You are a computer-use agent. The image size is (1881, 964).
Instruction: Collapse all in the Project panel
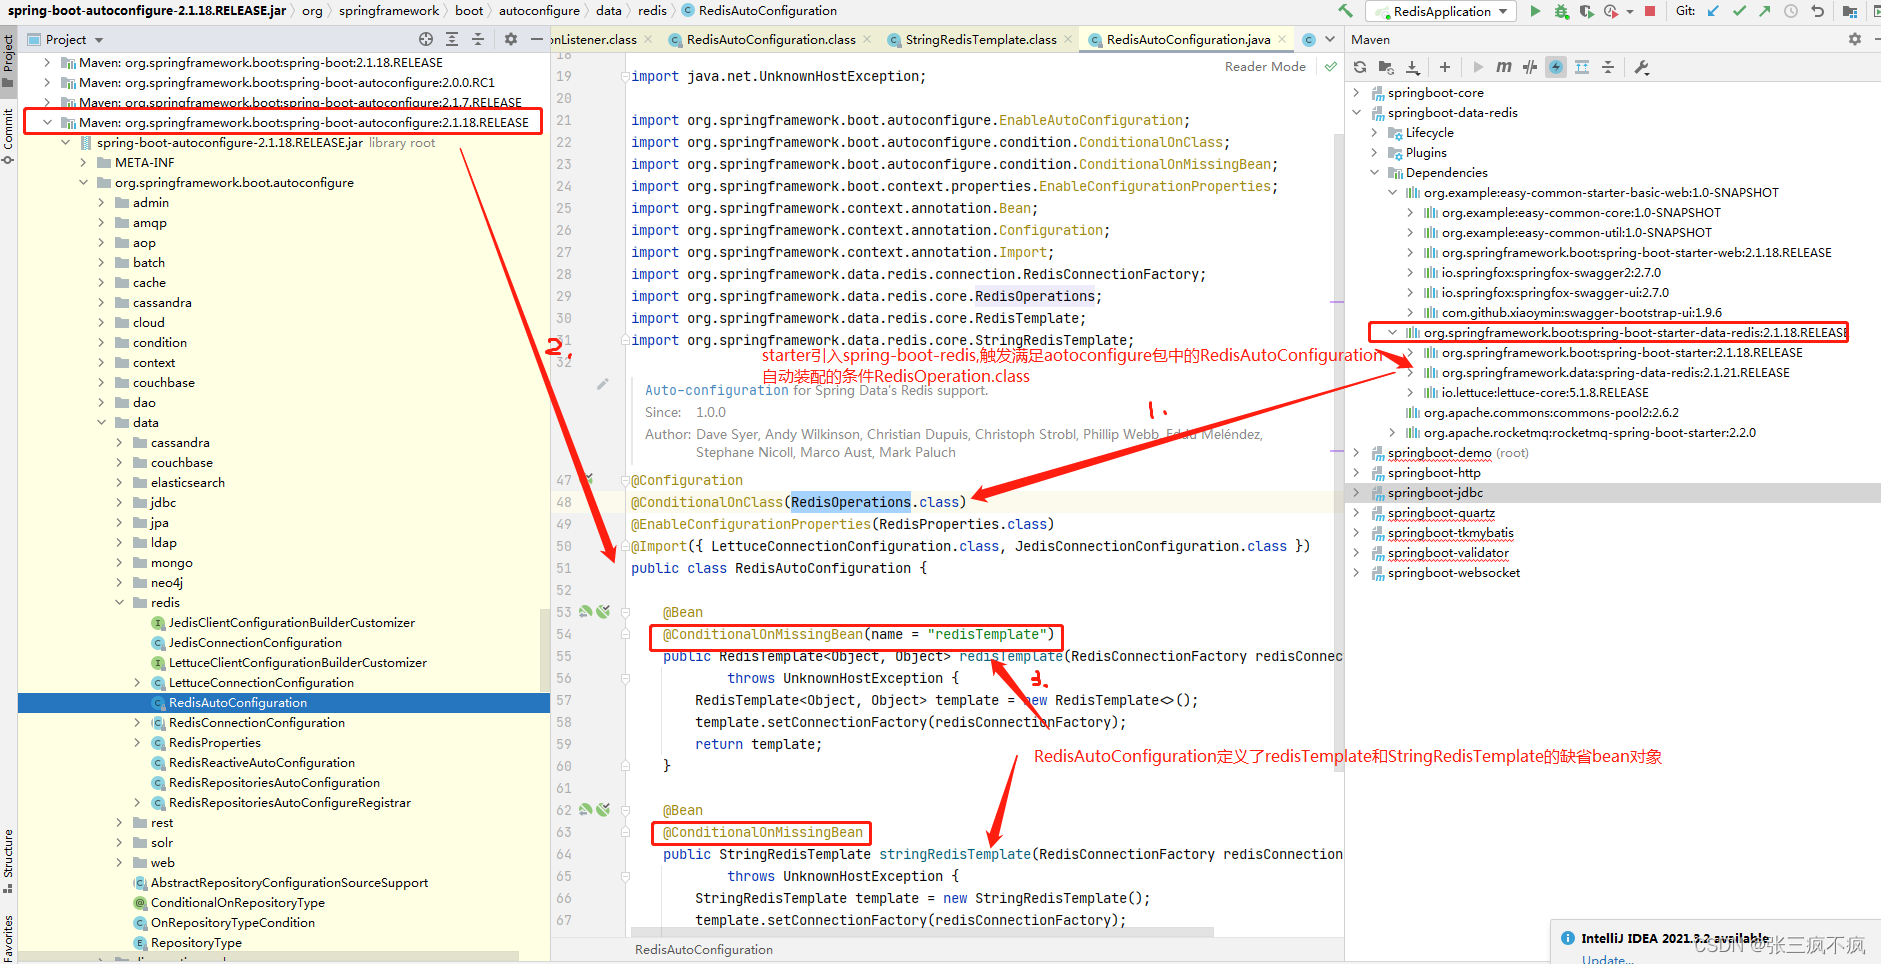coord(478,39)
